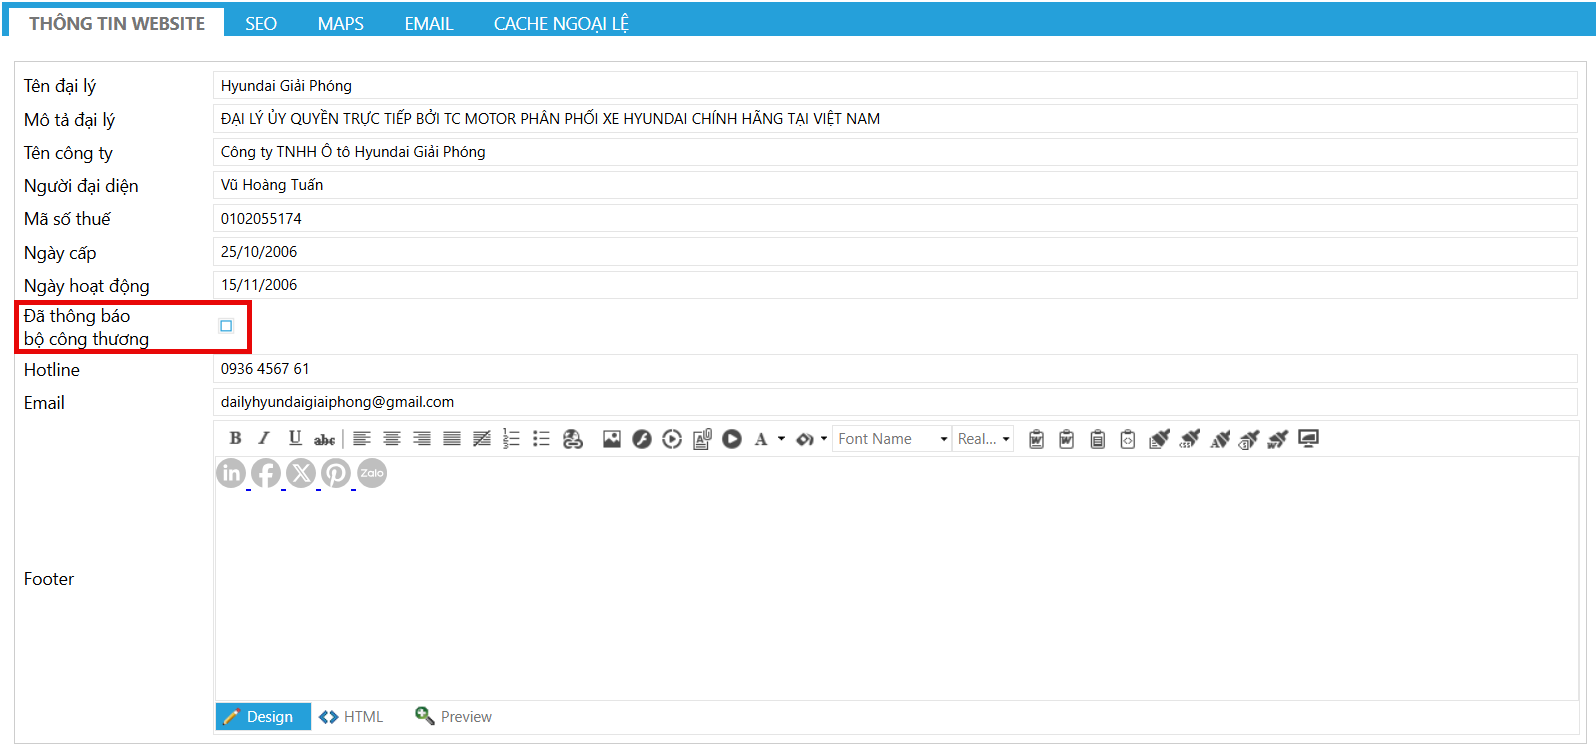Image resolution: width=1596 pixels, height=748 pixels.
Task: Click the Mã số thuế field
Action: pyautogui.click(x=894, y=219)
